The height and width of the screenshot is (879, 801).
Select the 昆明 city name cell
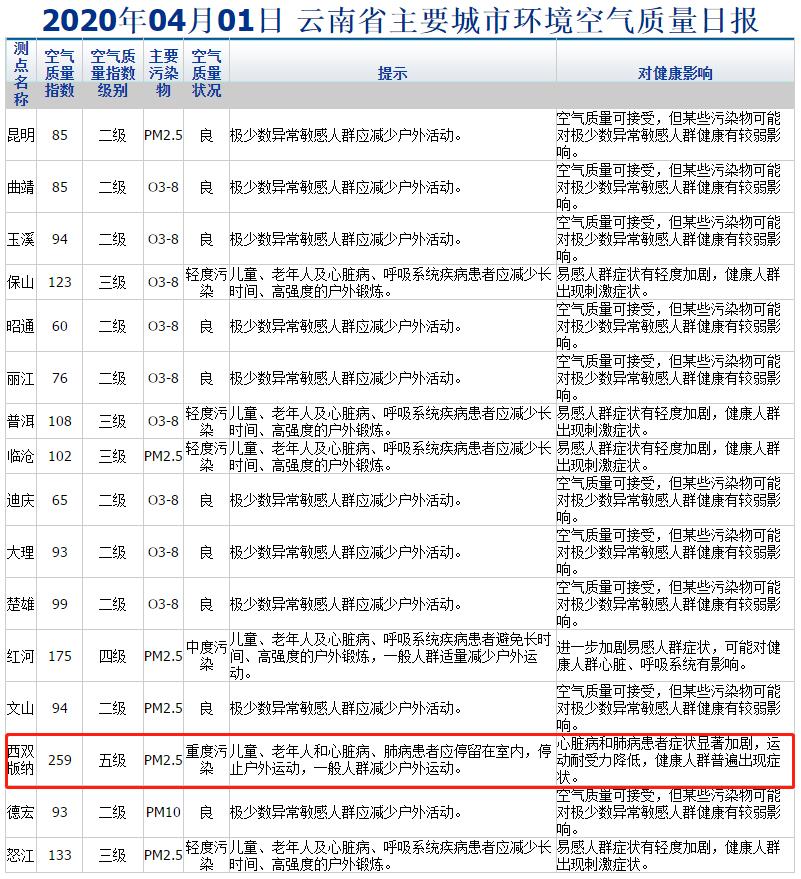[21, 135]
